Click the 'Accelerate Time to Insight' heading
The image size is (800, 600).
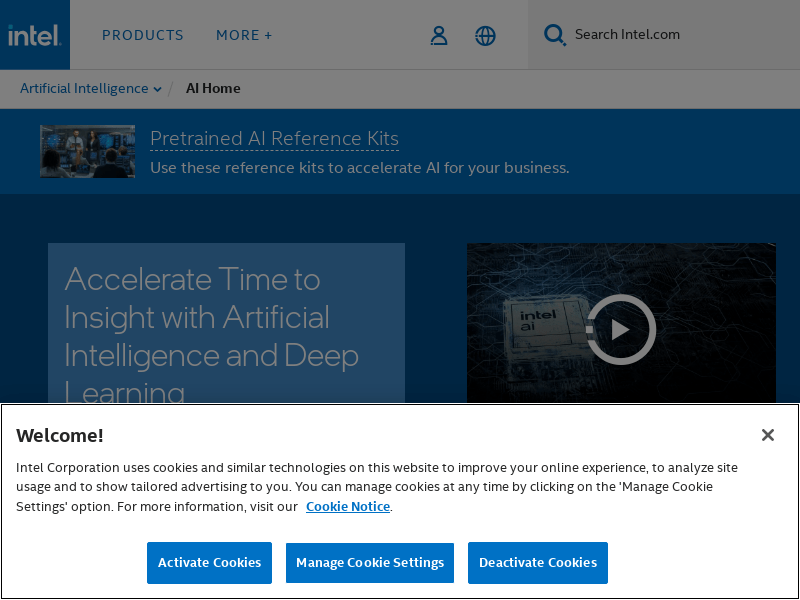[x=212, y=336]
